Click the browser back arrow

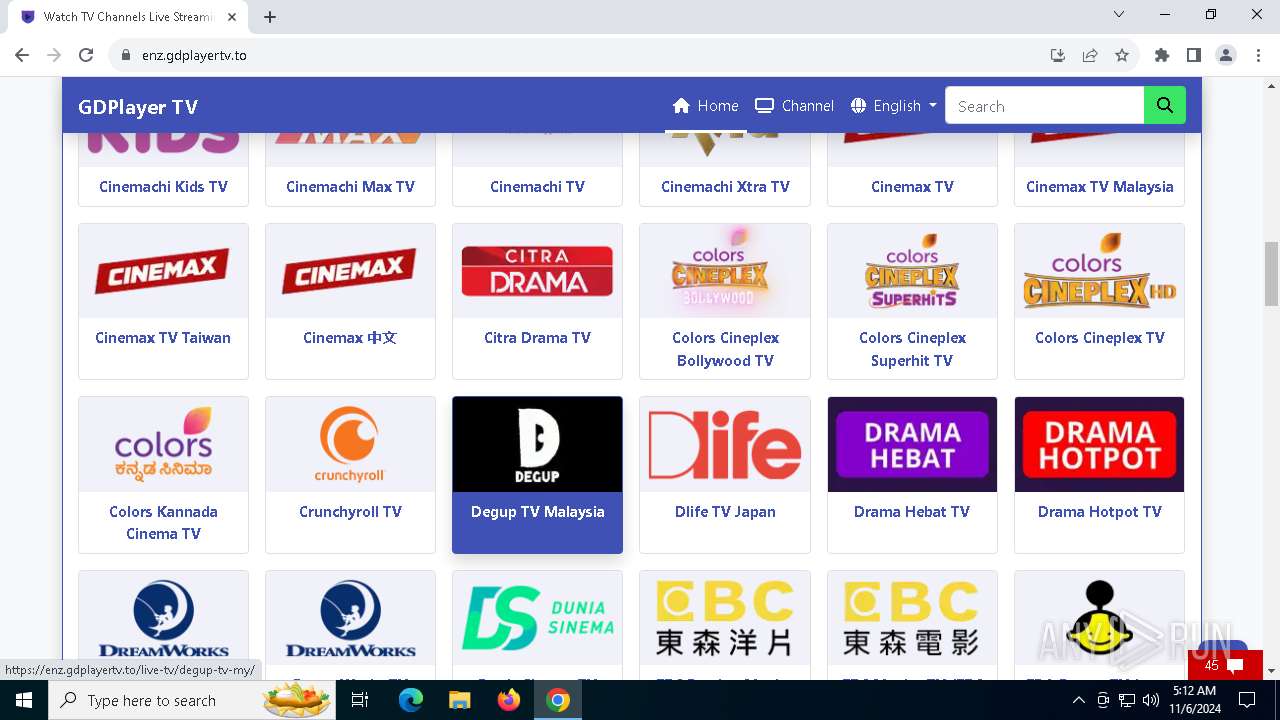click(22, 55)
